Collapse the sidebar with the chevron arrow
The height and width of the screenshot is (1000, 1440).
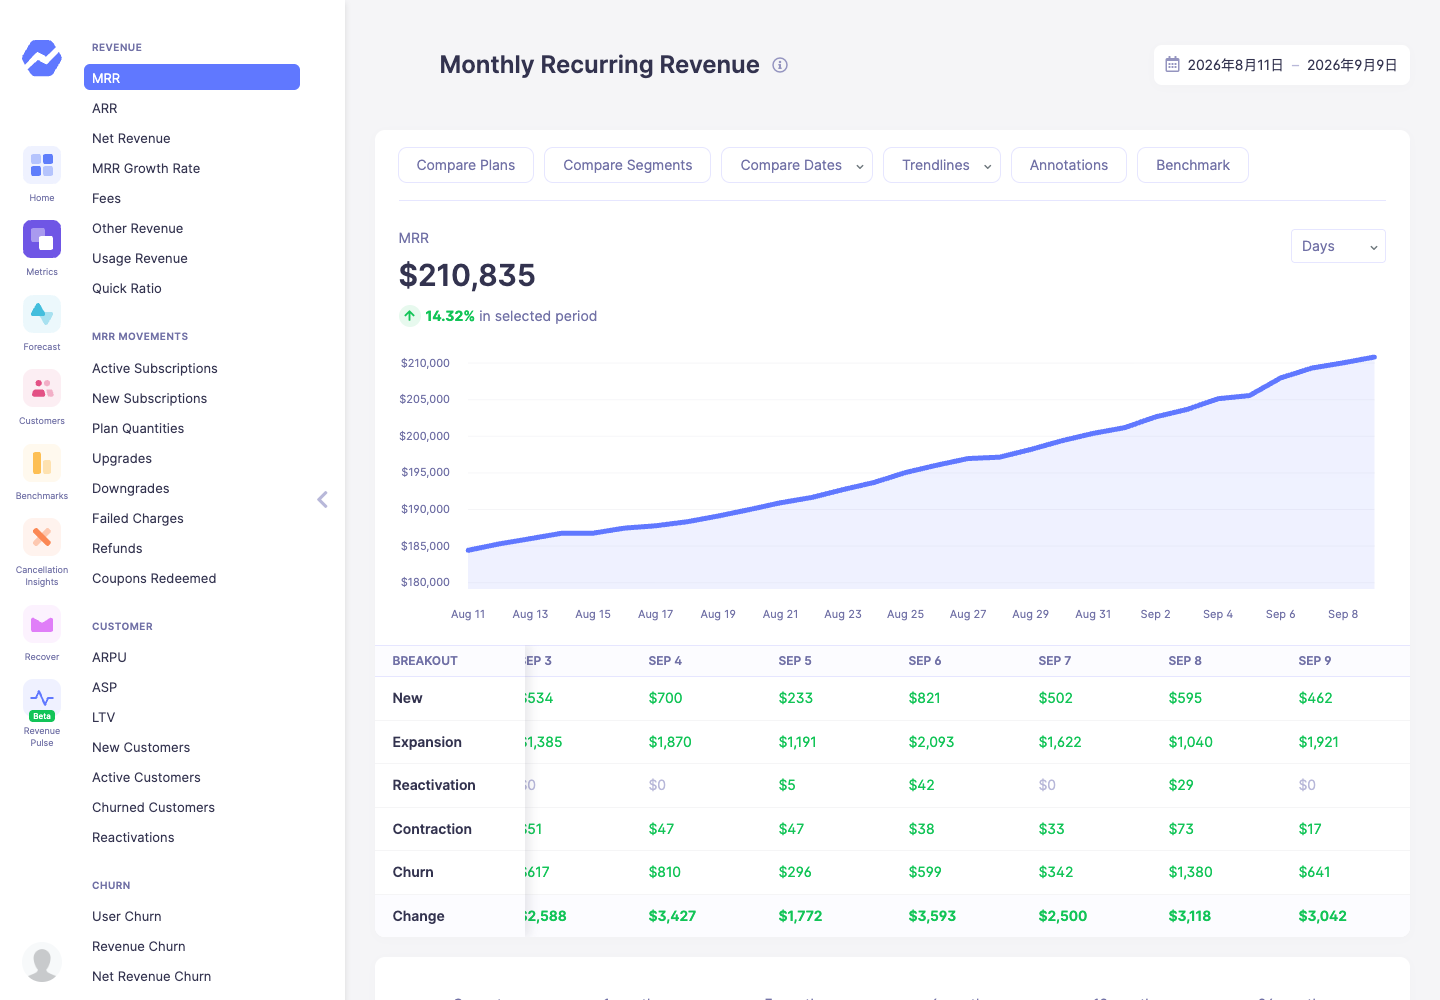(x=322, y=500)
